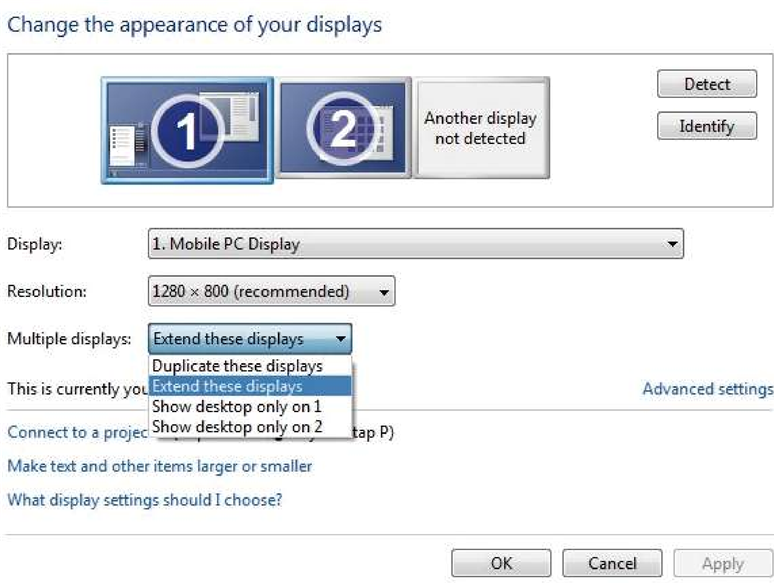The image size is (774, 583).
Task: Click the 'Another display not detected' box
Action: point(481,128)
